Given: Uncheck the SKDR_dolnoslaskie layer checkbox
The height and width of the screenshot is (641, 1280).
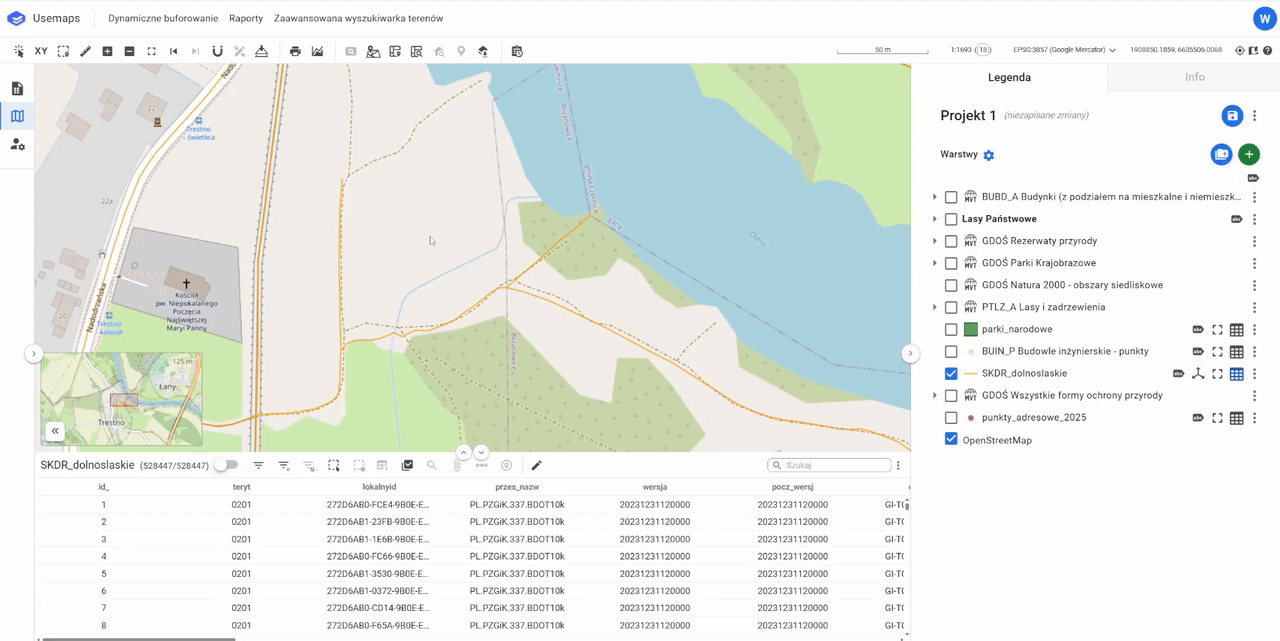Looking at the screenshot, I should [x=951, y=374].
